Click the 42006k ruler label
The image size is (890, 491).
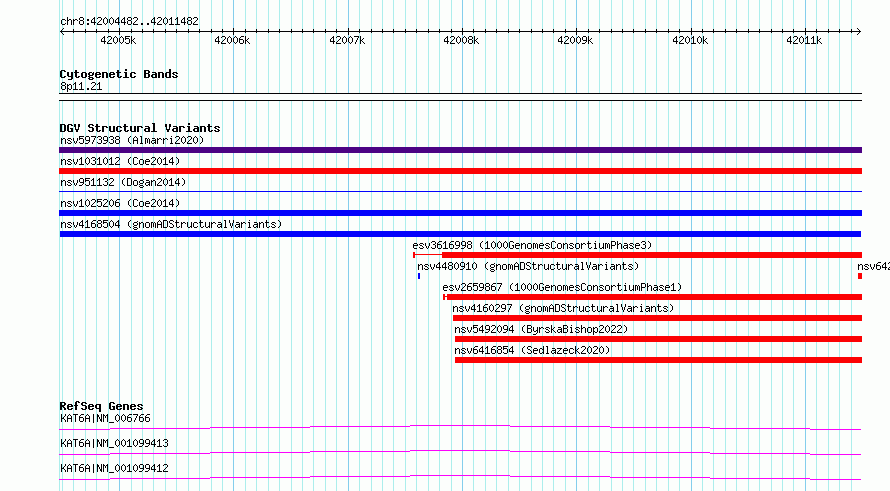pos(232,40)
